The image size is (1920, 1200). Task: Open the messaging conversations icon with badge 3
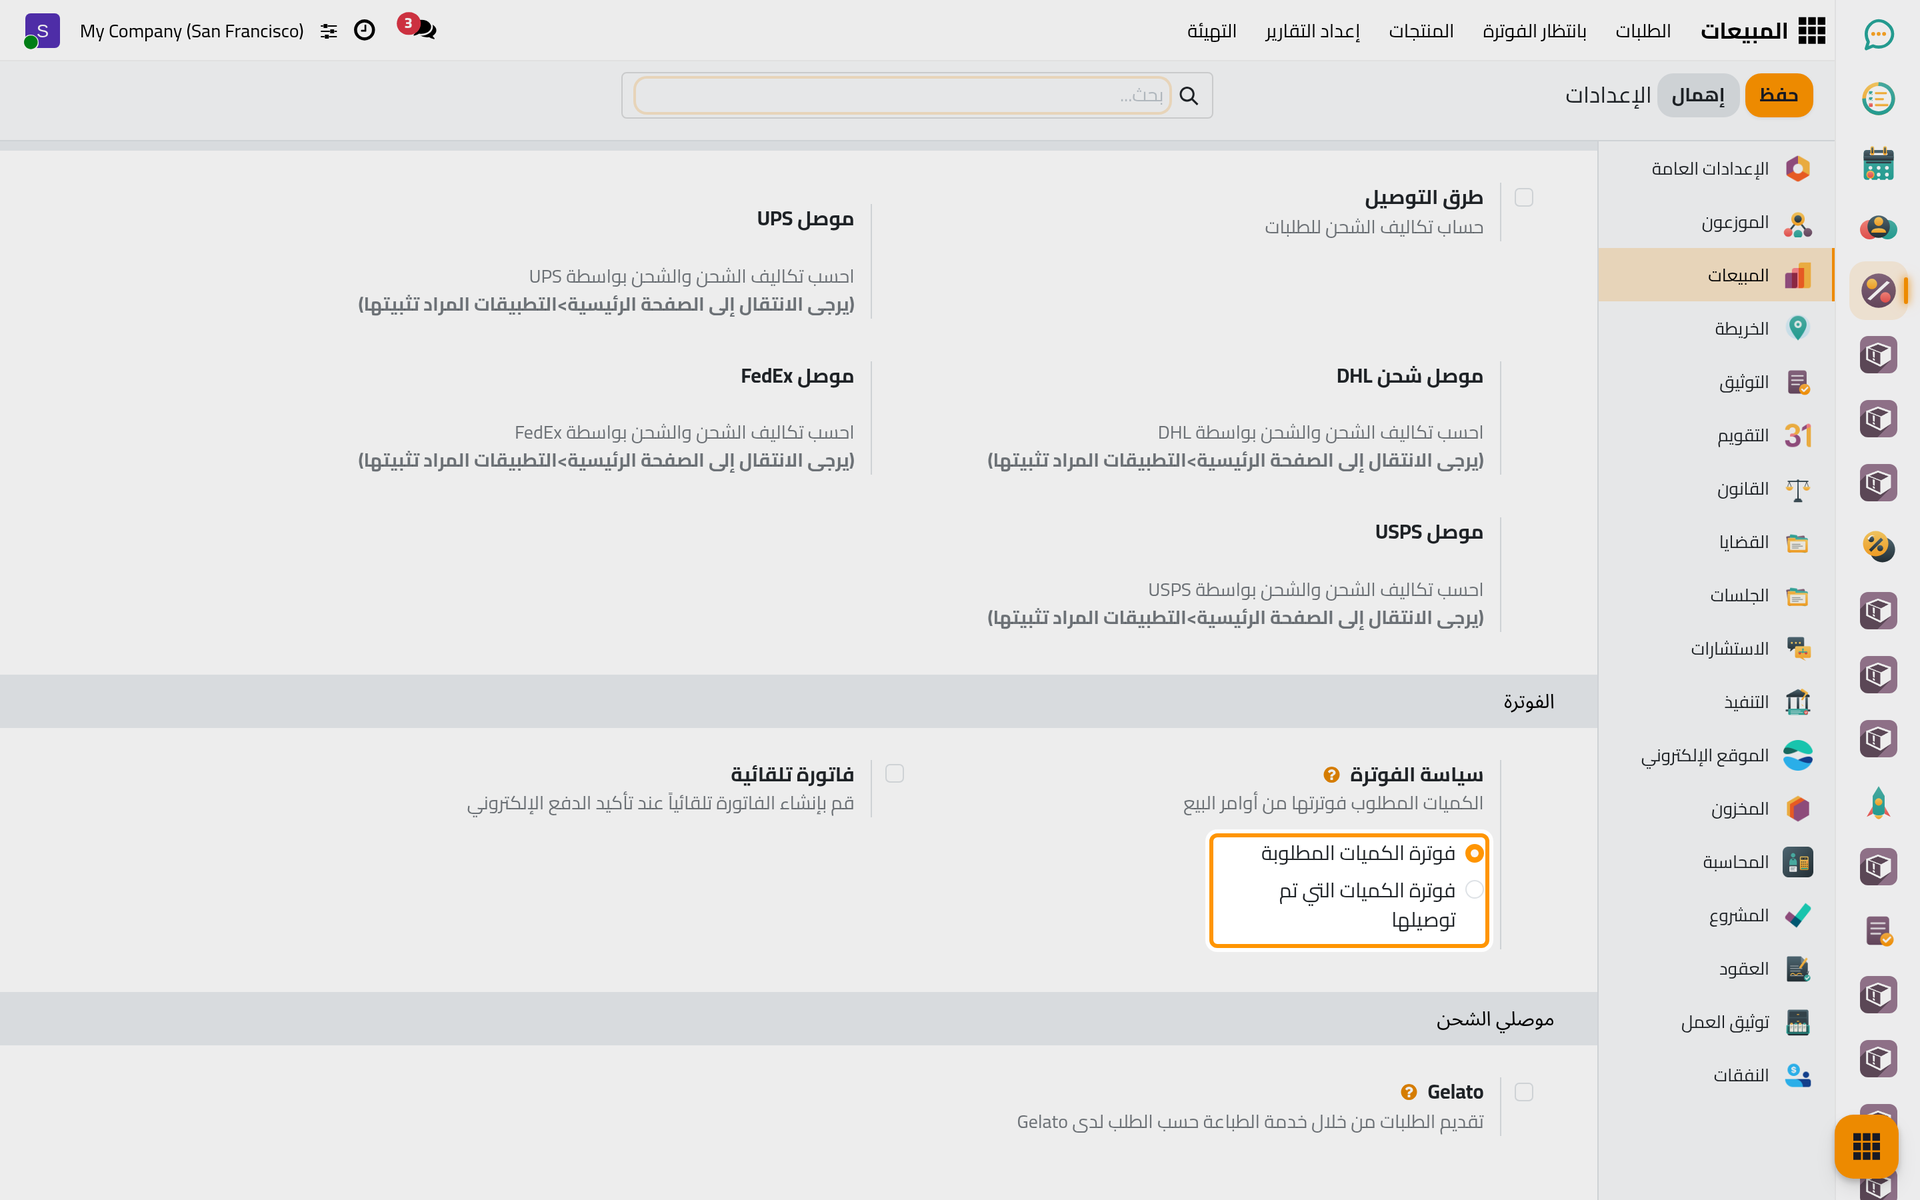(418, 28)
